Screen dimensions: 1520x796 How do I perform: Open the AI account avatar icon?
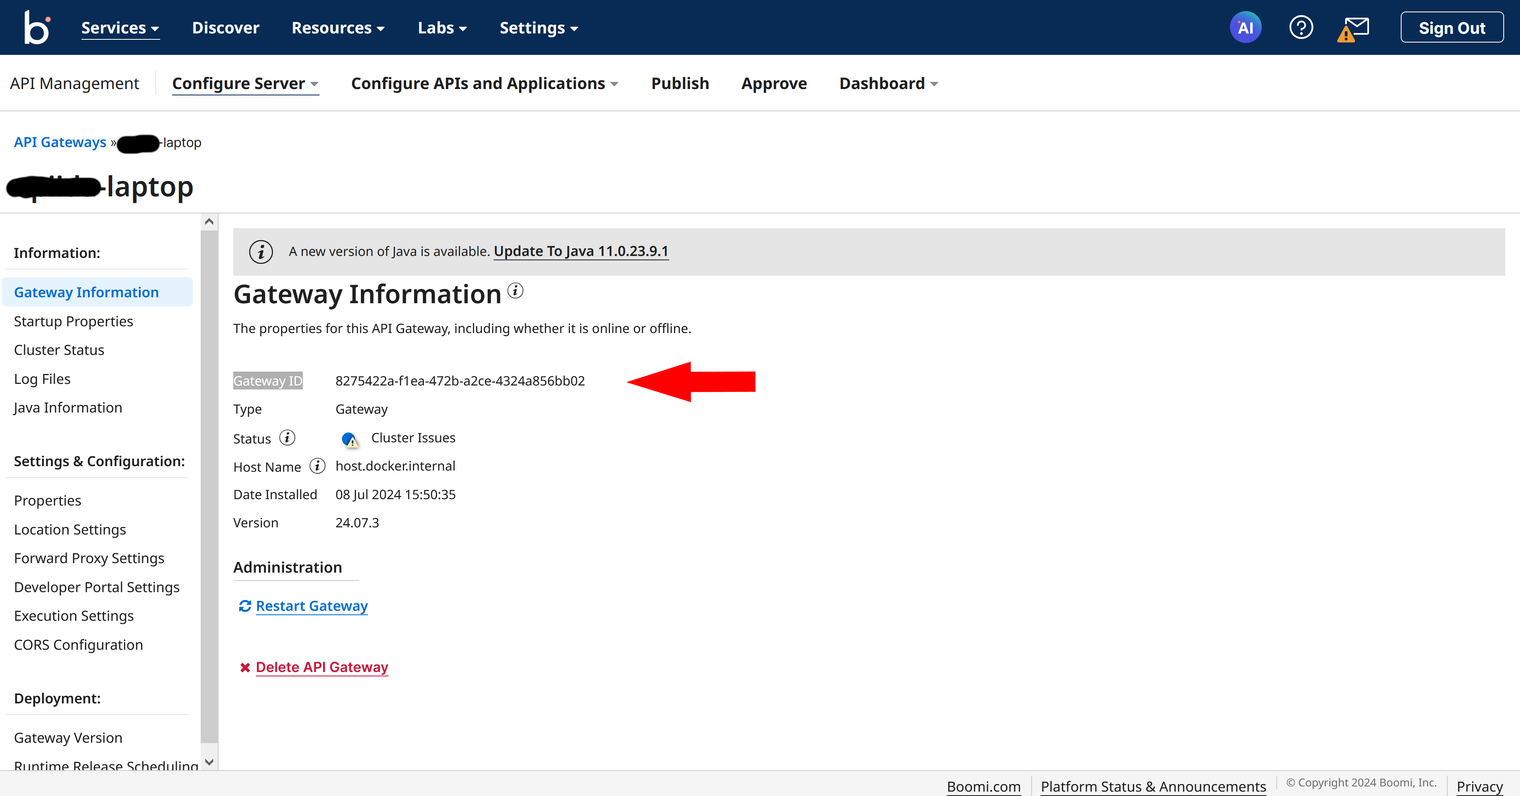click(1245, 27)
